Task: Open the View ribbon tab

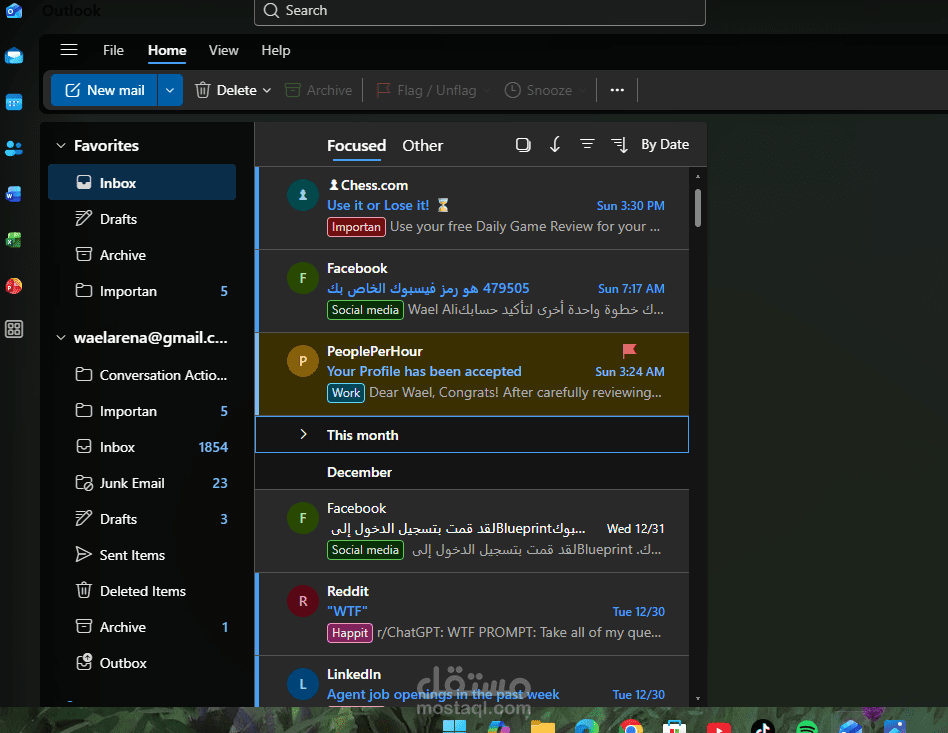Action: 223,50
